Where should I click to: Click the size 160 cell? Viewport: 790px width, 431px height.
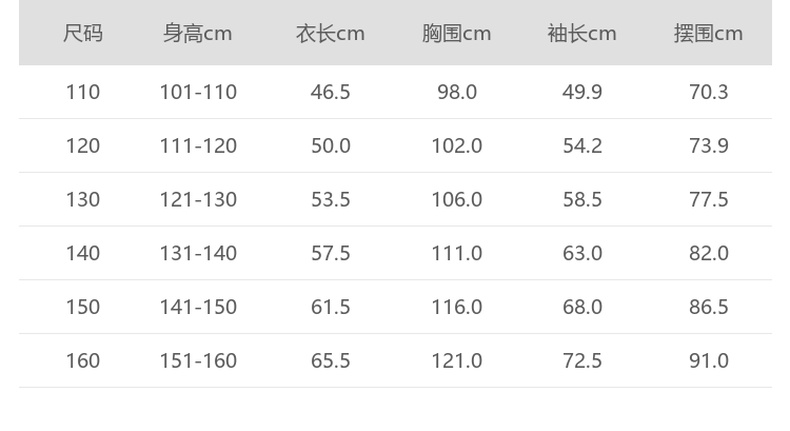[x=83, y=361]
